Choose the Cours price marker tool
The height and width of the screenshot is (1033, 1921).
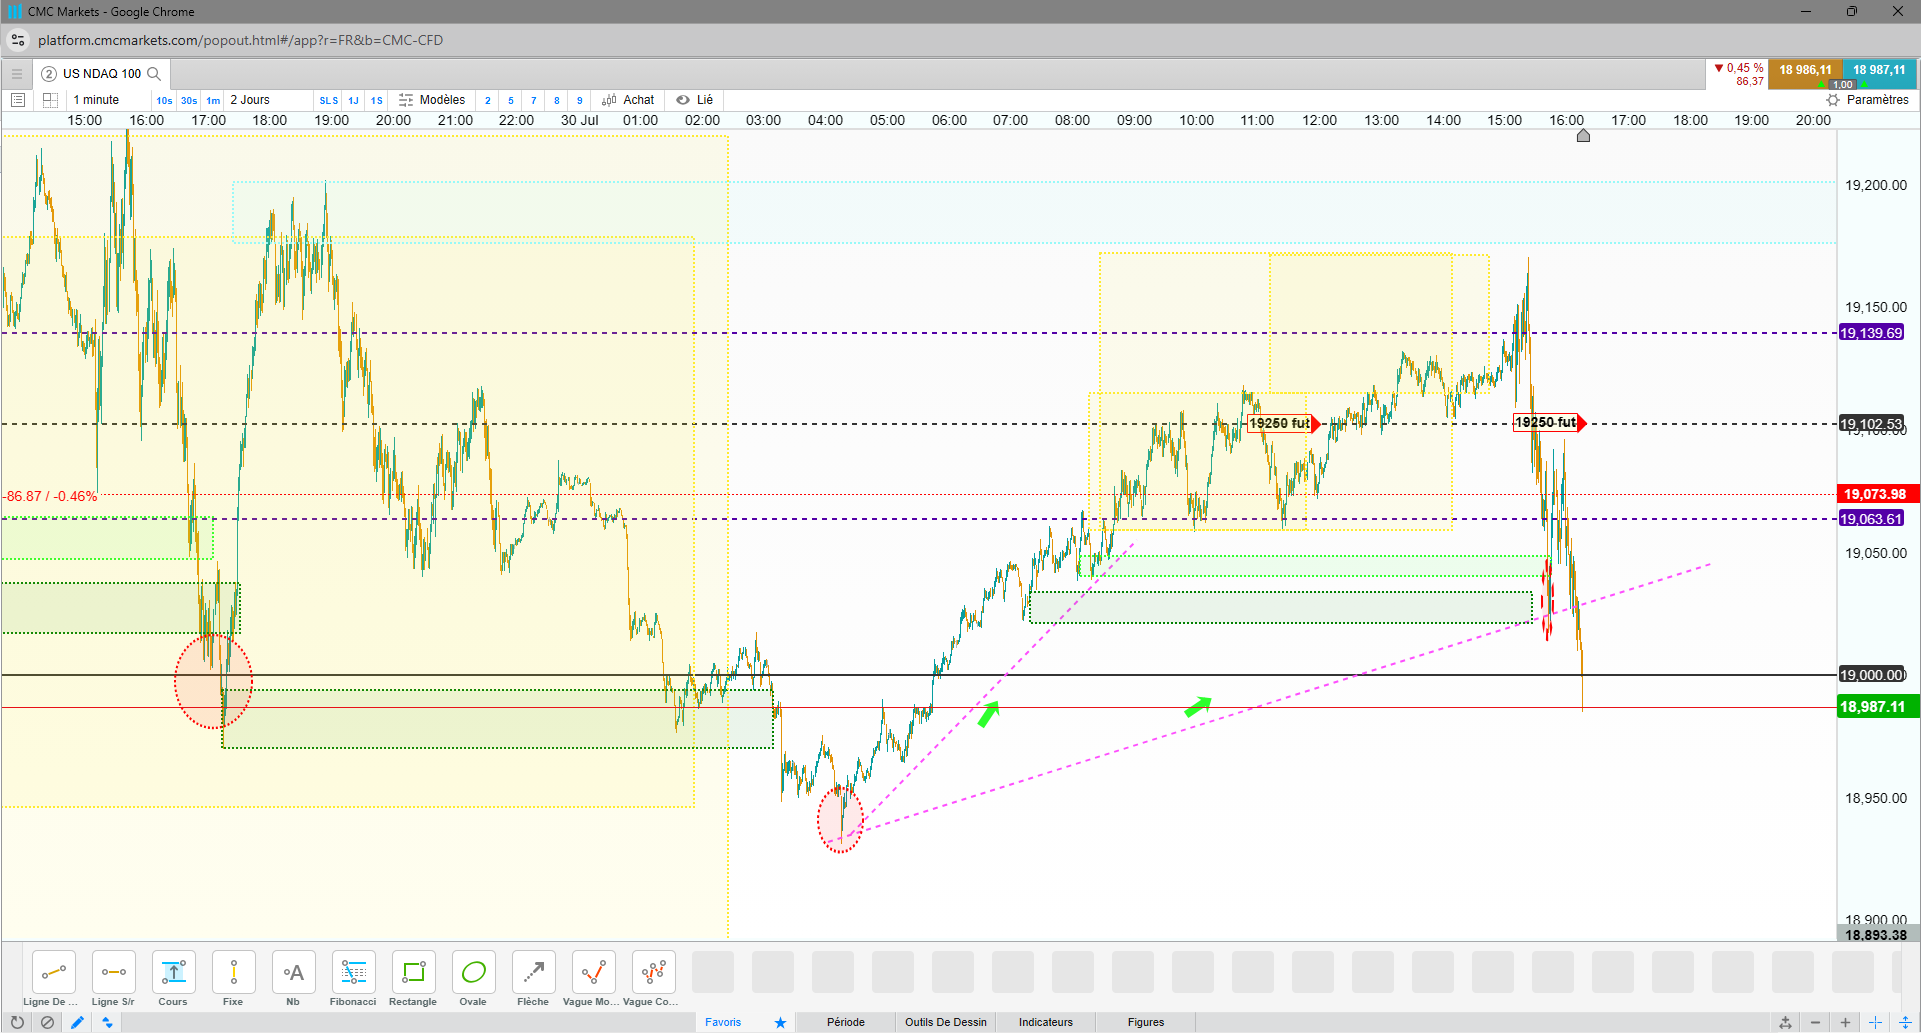point(173,979)
